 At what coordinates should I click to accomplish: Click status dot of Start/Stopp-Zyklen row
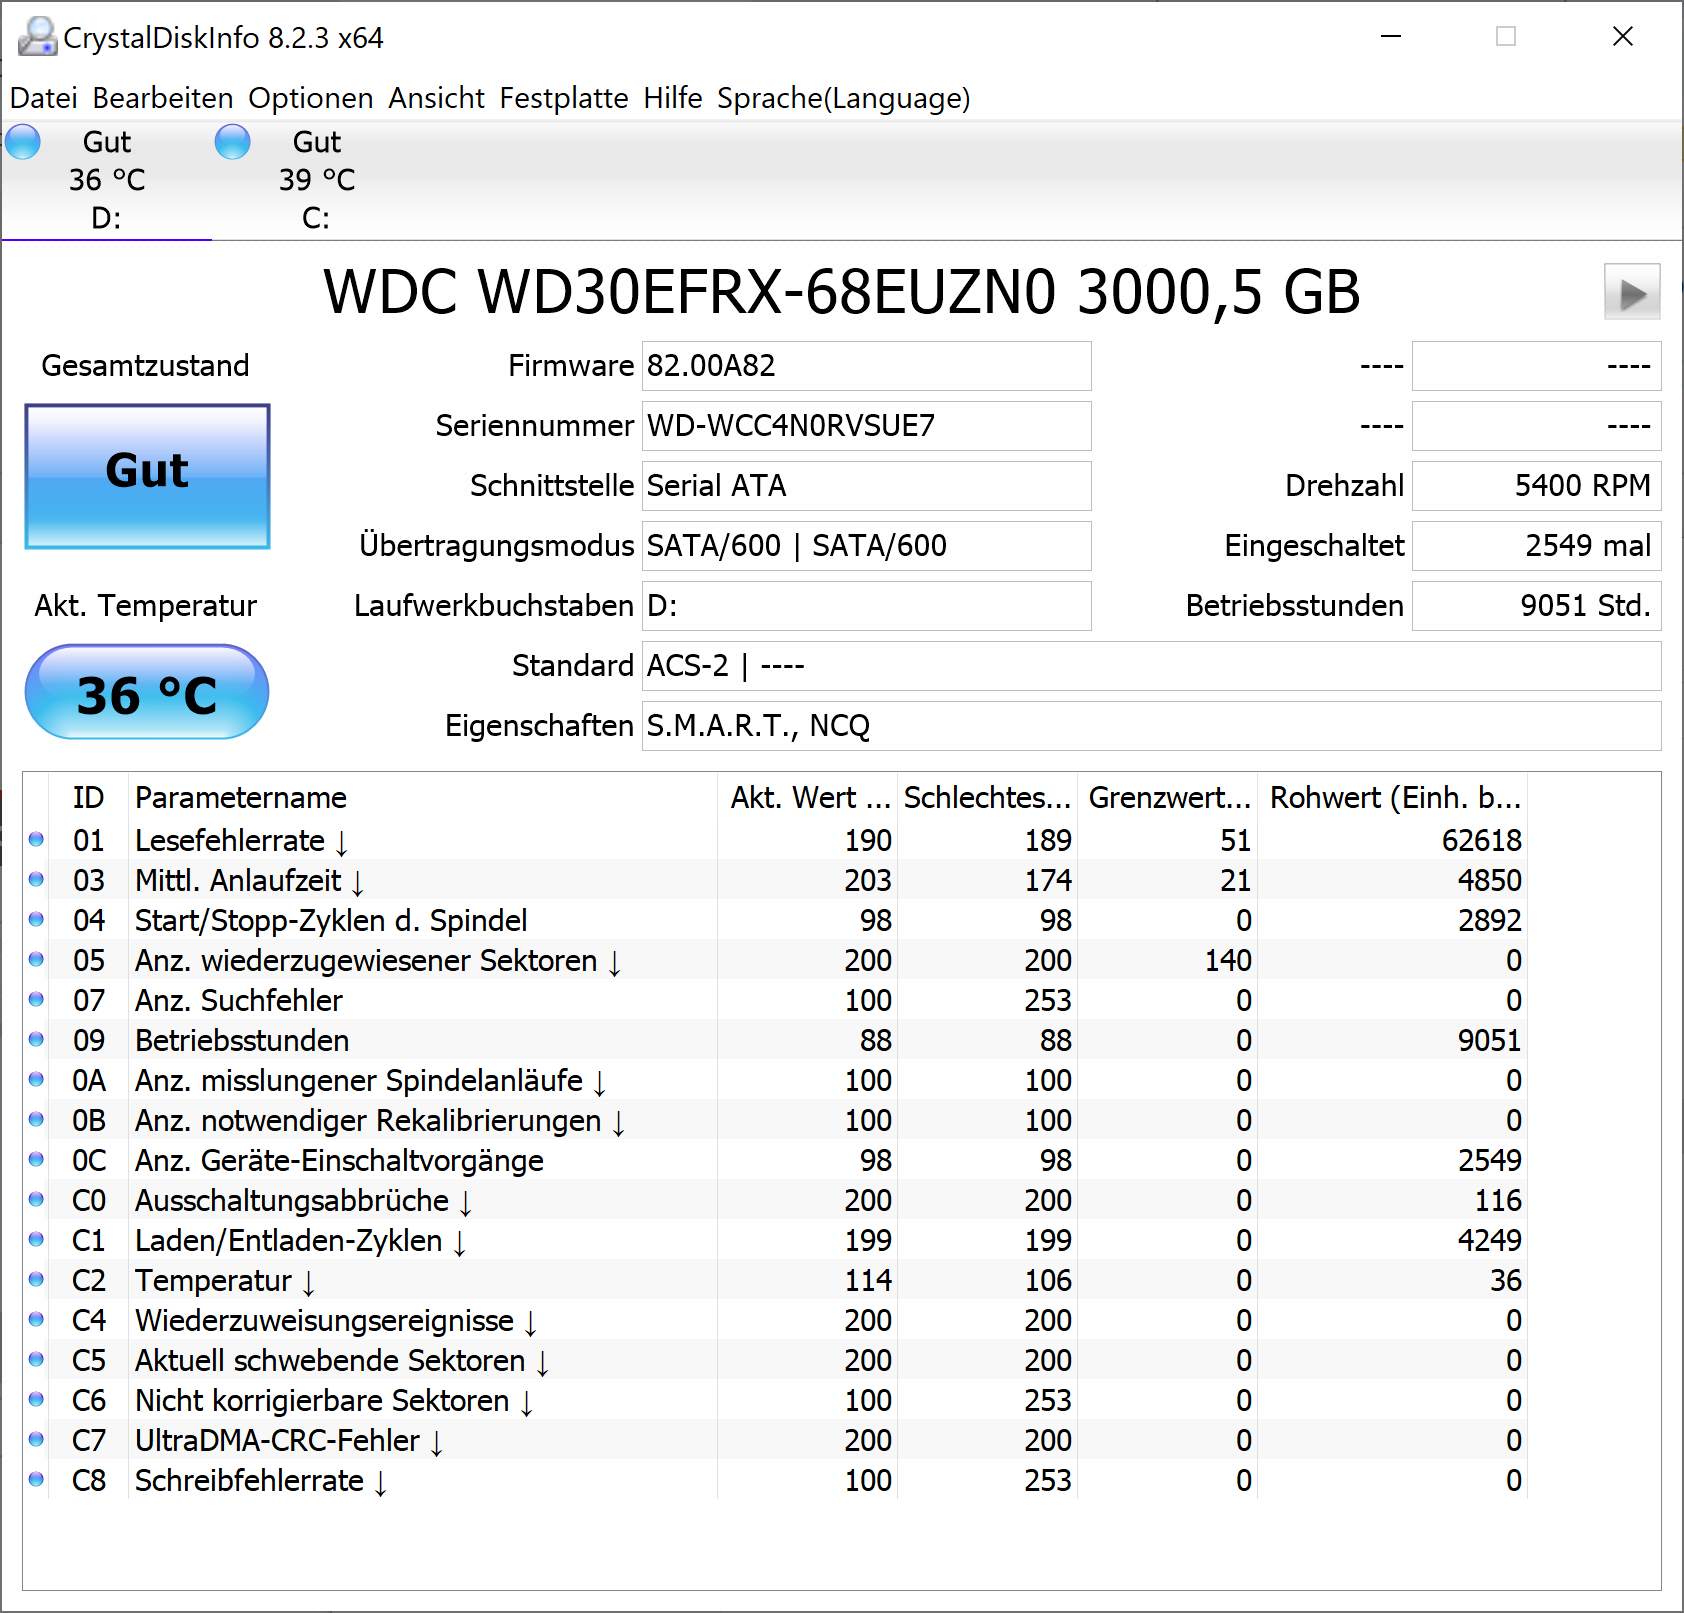tap(36, 919)
